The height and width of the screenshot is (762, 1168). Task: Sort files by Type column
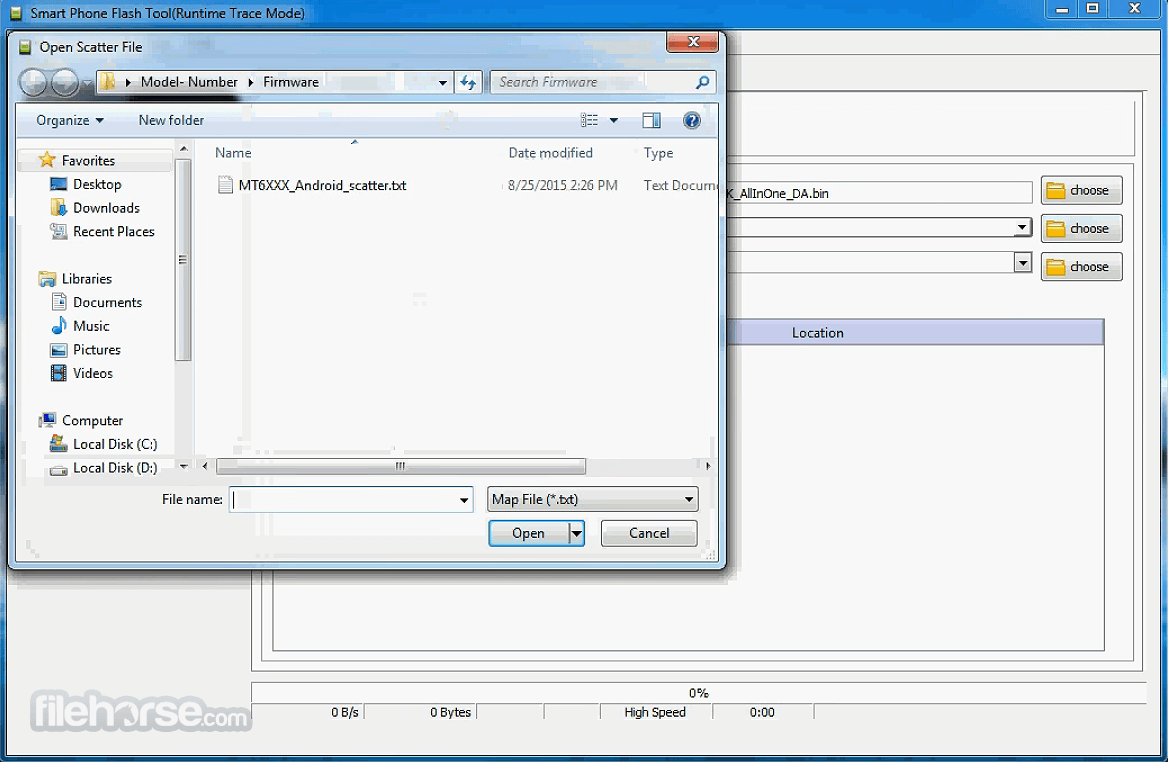pos(658,153)
